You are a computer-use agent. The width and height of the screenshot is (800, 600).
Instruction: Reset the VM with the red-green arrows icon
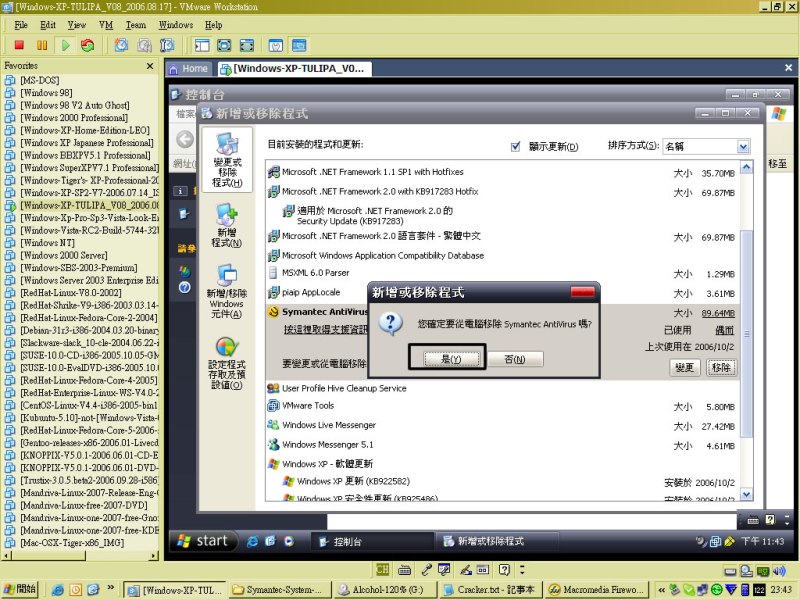tap(88, 45)
